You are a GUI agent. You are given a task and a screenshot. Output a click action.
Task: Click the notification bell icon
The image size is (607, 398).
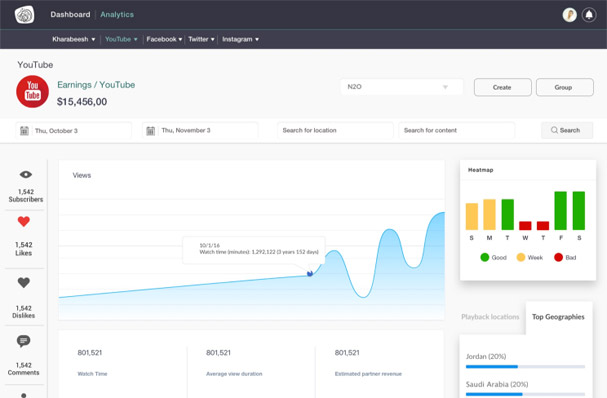click(x=589, y=15)
